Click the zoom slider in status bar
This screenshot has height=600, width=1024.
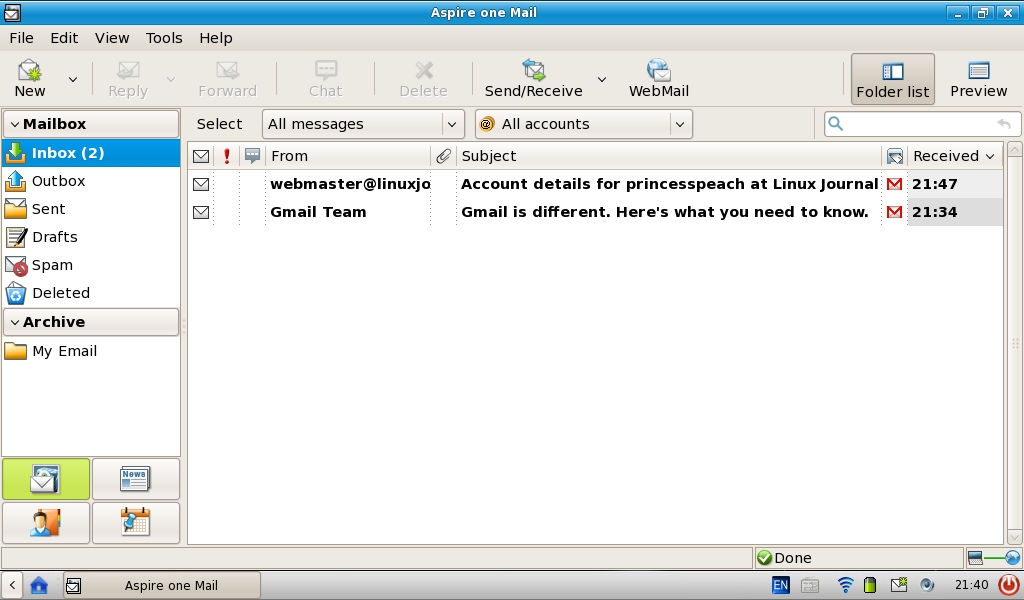(x=994, y=558)
